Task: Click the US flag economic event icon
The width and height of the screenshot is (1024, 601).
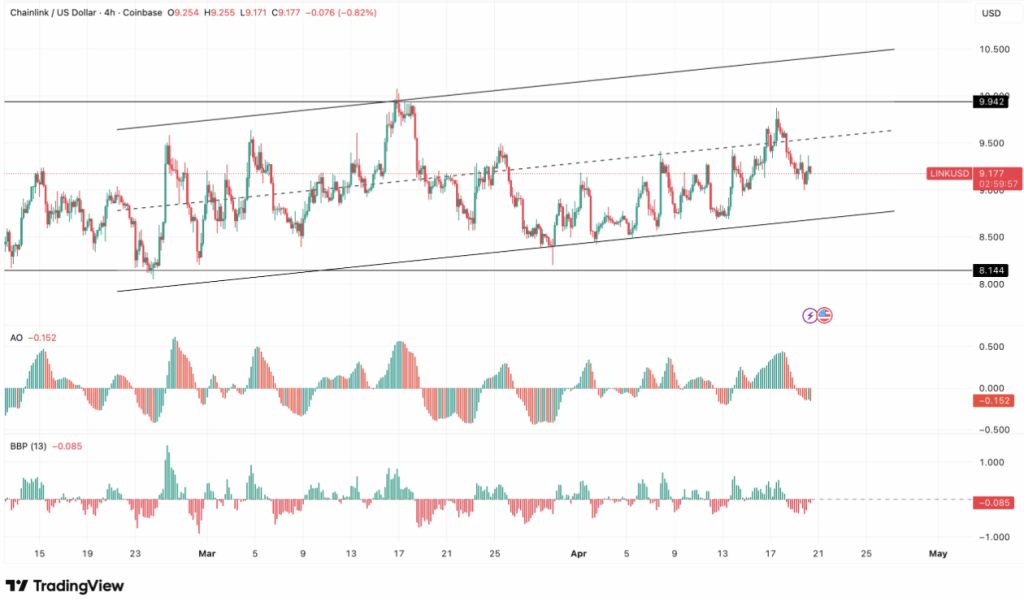Action: pos(825,315)
